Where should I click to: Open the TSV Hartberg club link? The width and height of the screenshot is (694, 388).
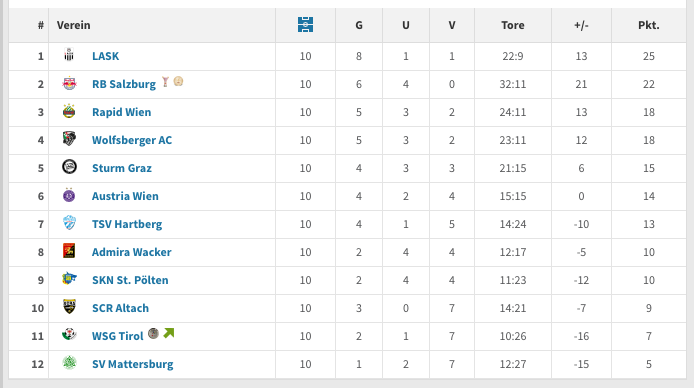click(127, 224)
